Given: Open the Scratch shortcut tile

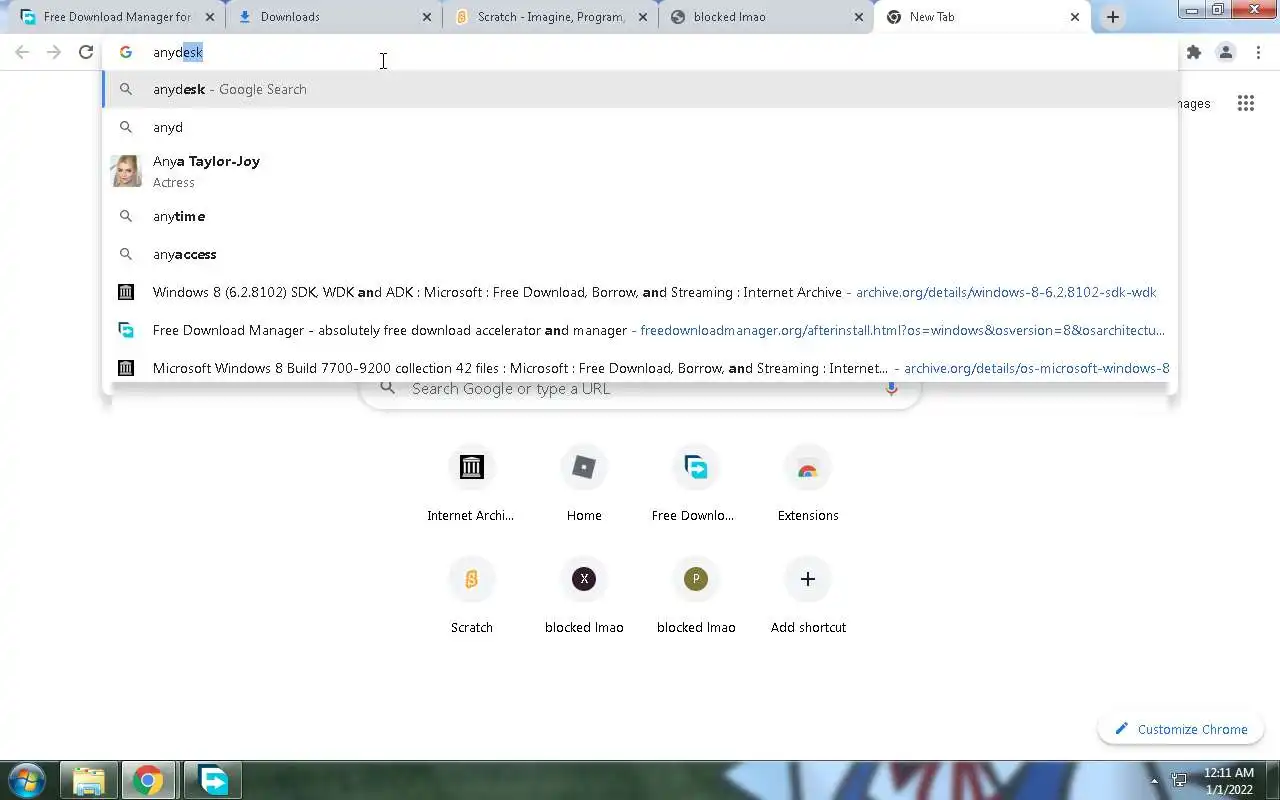Looking at the screenshot, I should (x=471, y=598).
